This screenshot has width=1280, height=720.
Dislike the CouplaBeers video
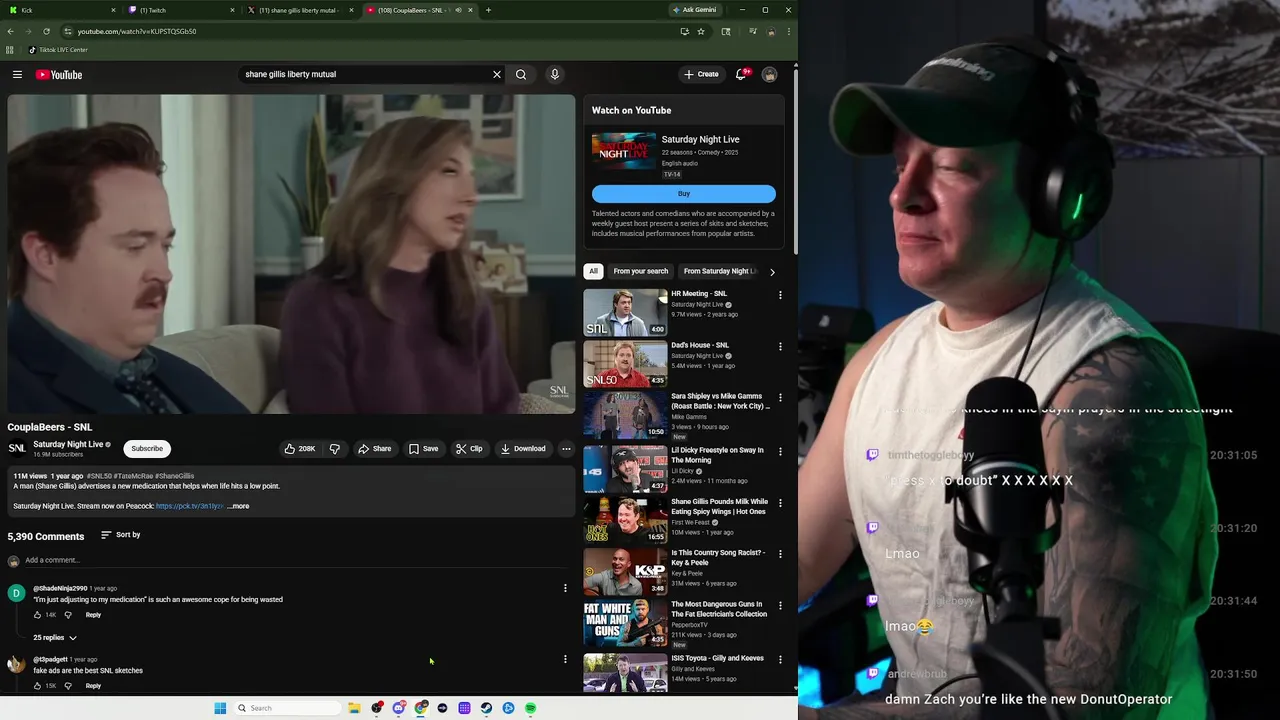coord(335,449)
